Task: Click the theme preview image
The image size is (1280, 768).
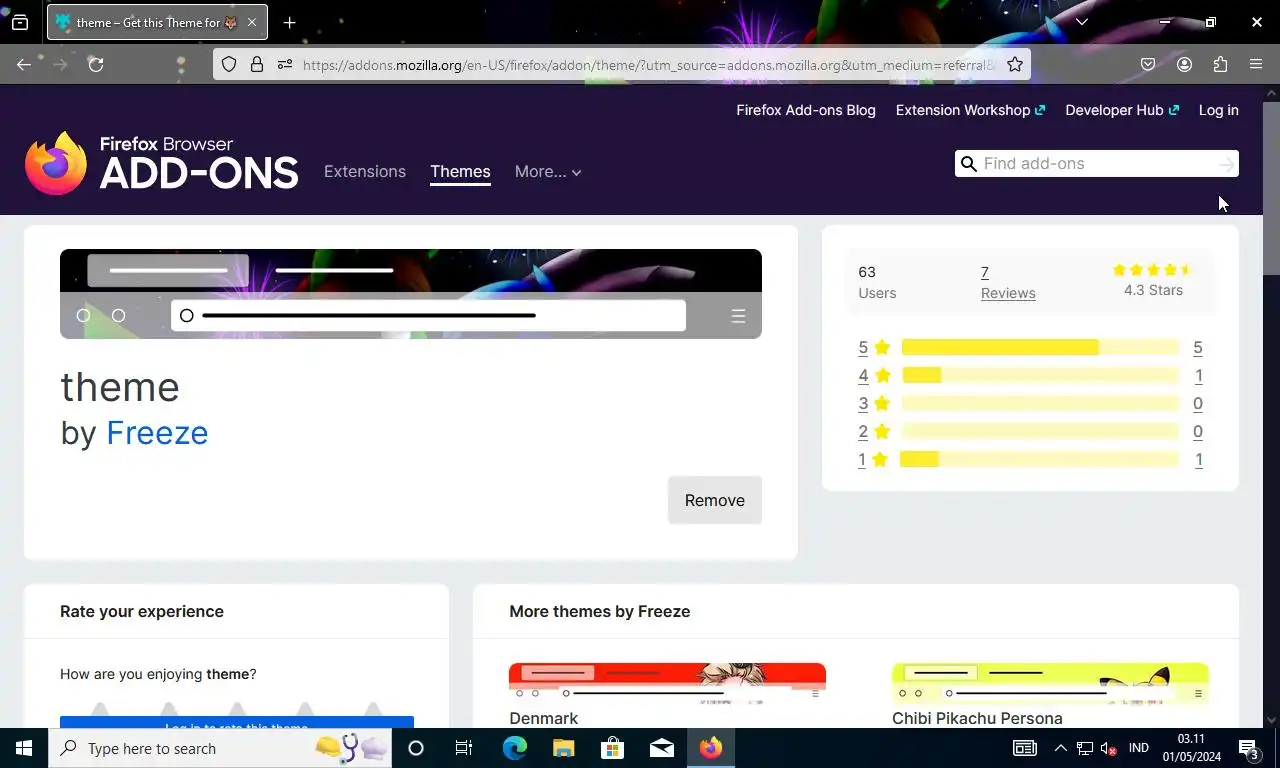Action: point(411,294)
